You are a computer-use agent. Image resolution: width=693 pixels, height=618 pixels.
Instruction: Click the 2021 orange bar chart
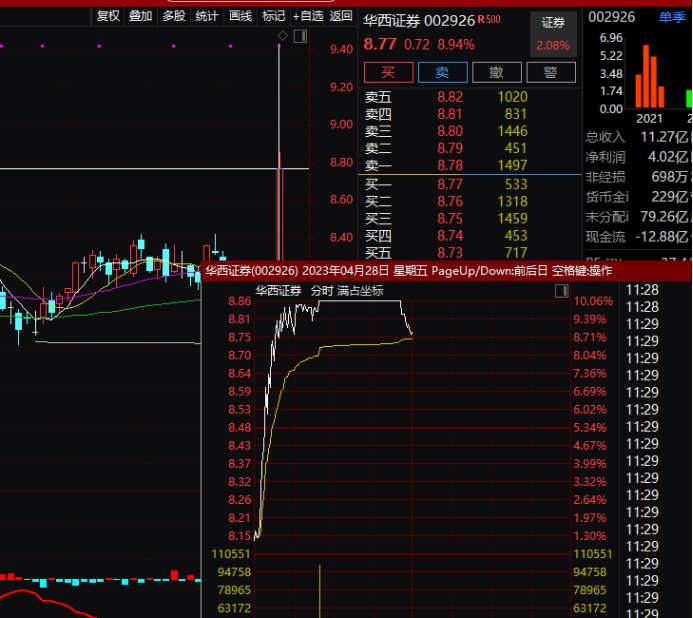(650, 76)
